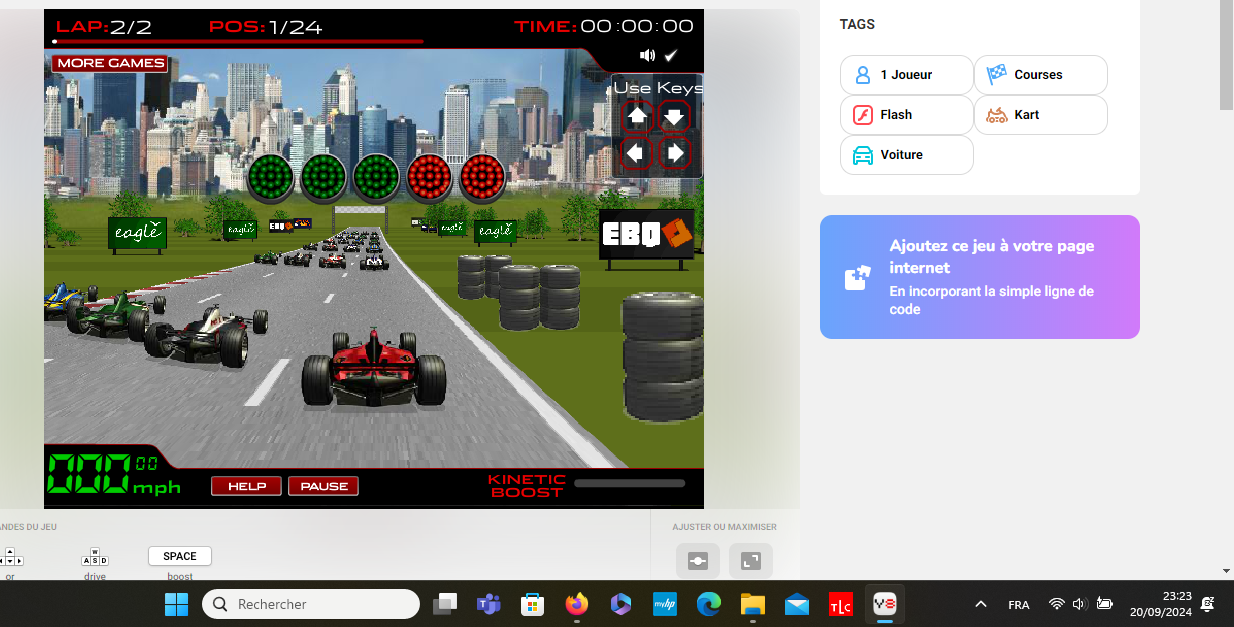Pause the race with PAUSE button

[323, 486]
